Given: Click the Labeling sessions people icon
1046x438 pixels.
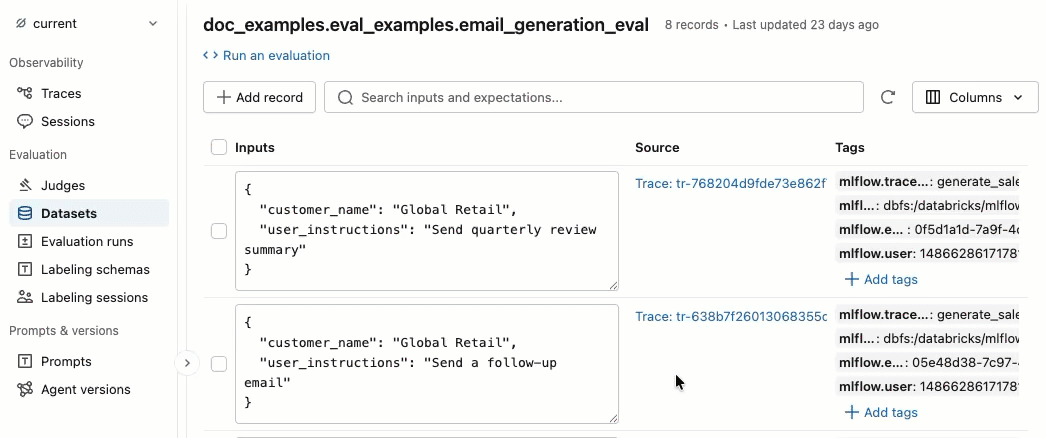Looking at the screenshot, I should 25,297.
